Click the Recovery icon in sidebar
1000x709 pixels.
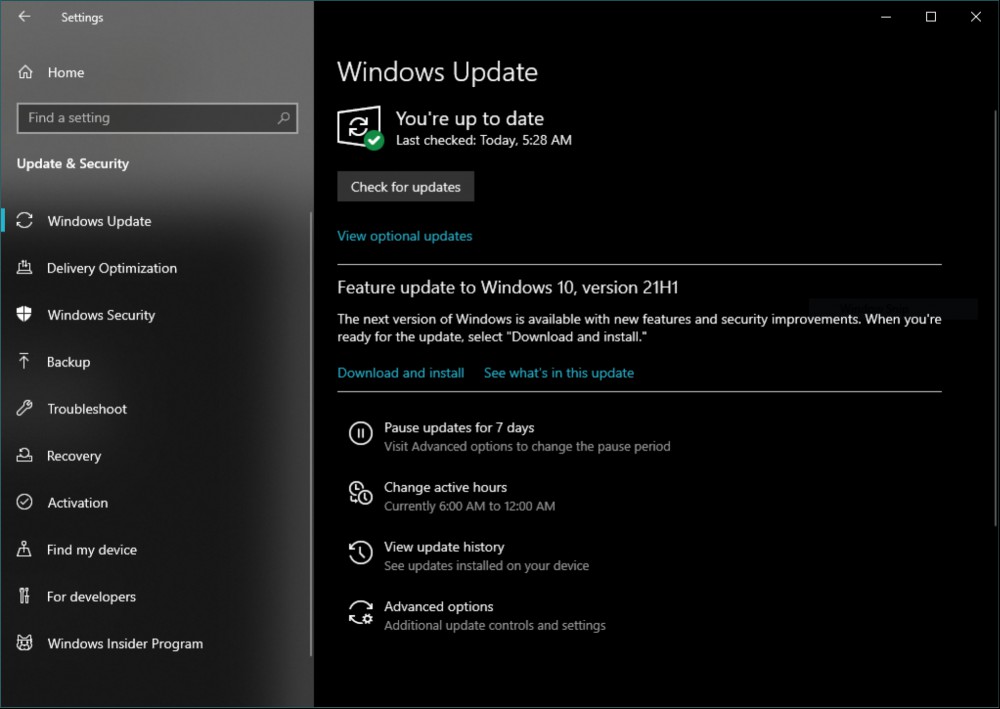click(x=24, y=455)
